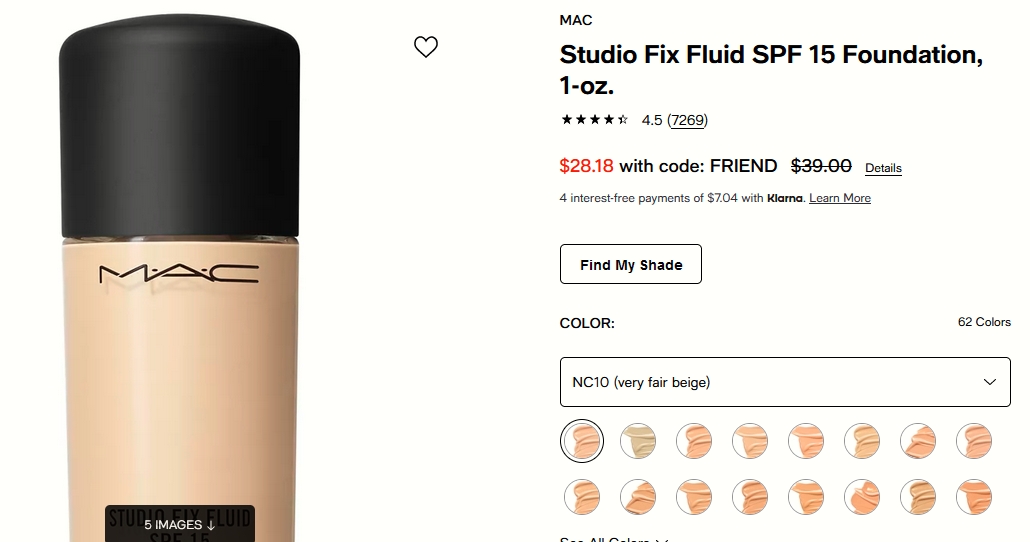Image resolution: width=1030 pixels, height=542 pixels.
Task: Click the star rating icons
Action: tap(594, 120)
